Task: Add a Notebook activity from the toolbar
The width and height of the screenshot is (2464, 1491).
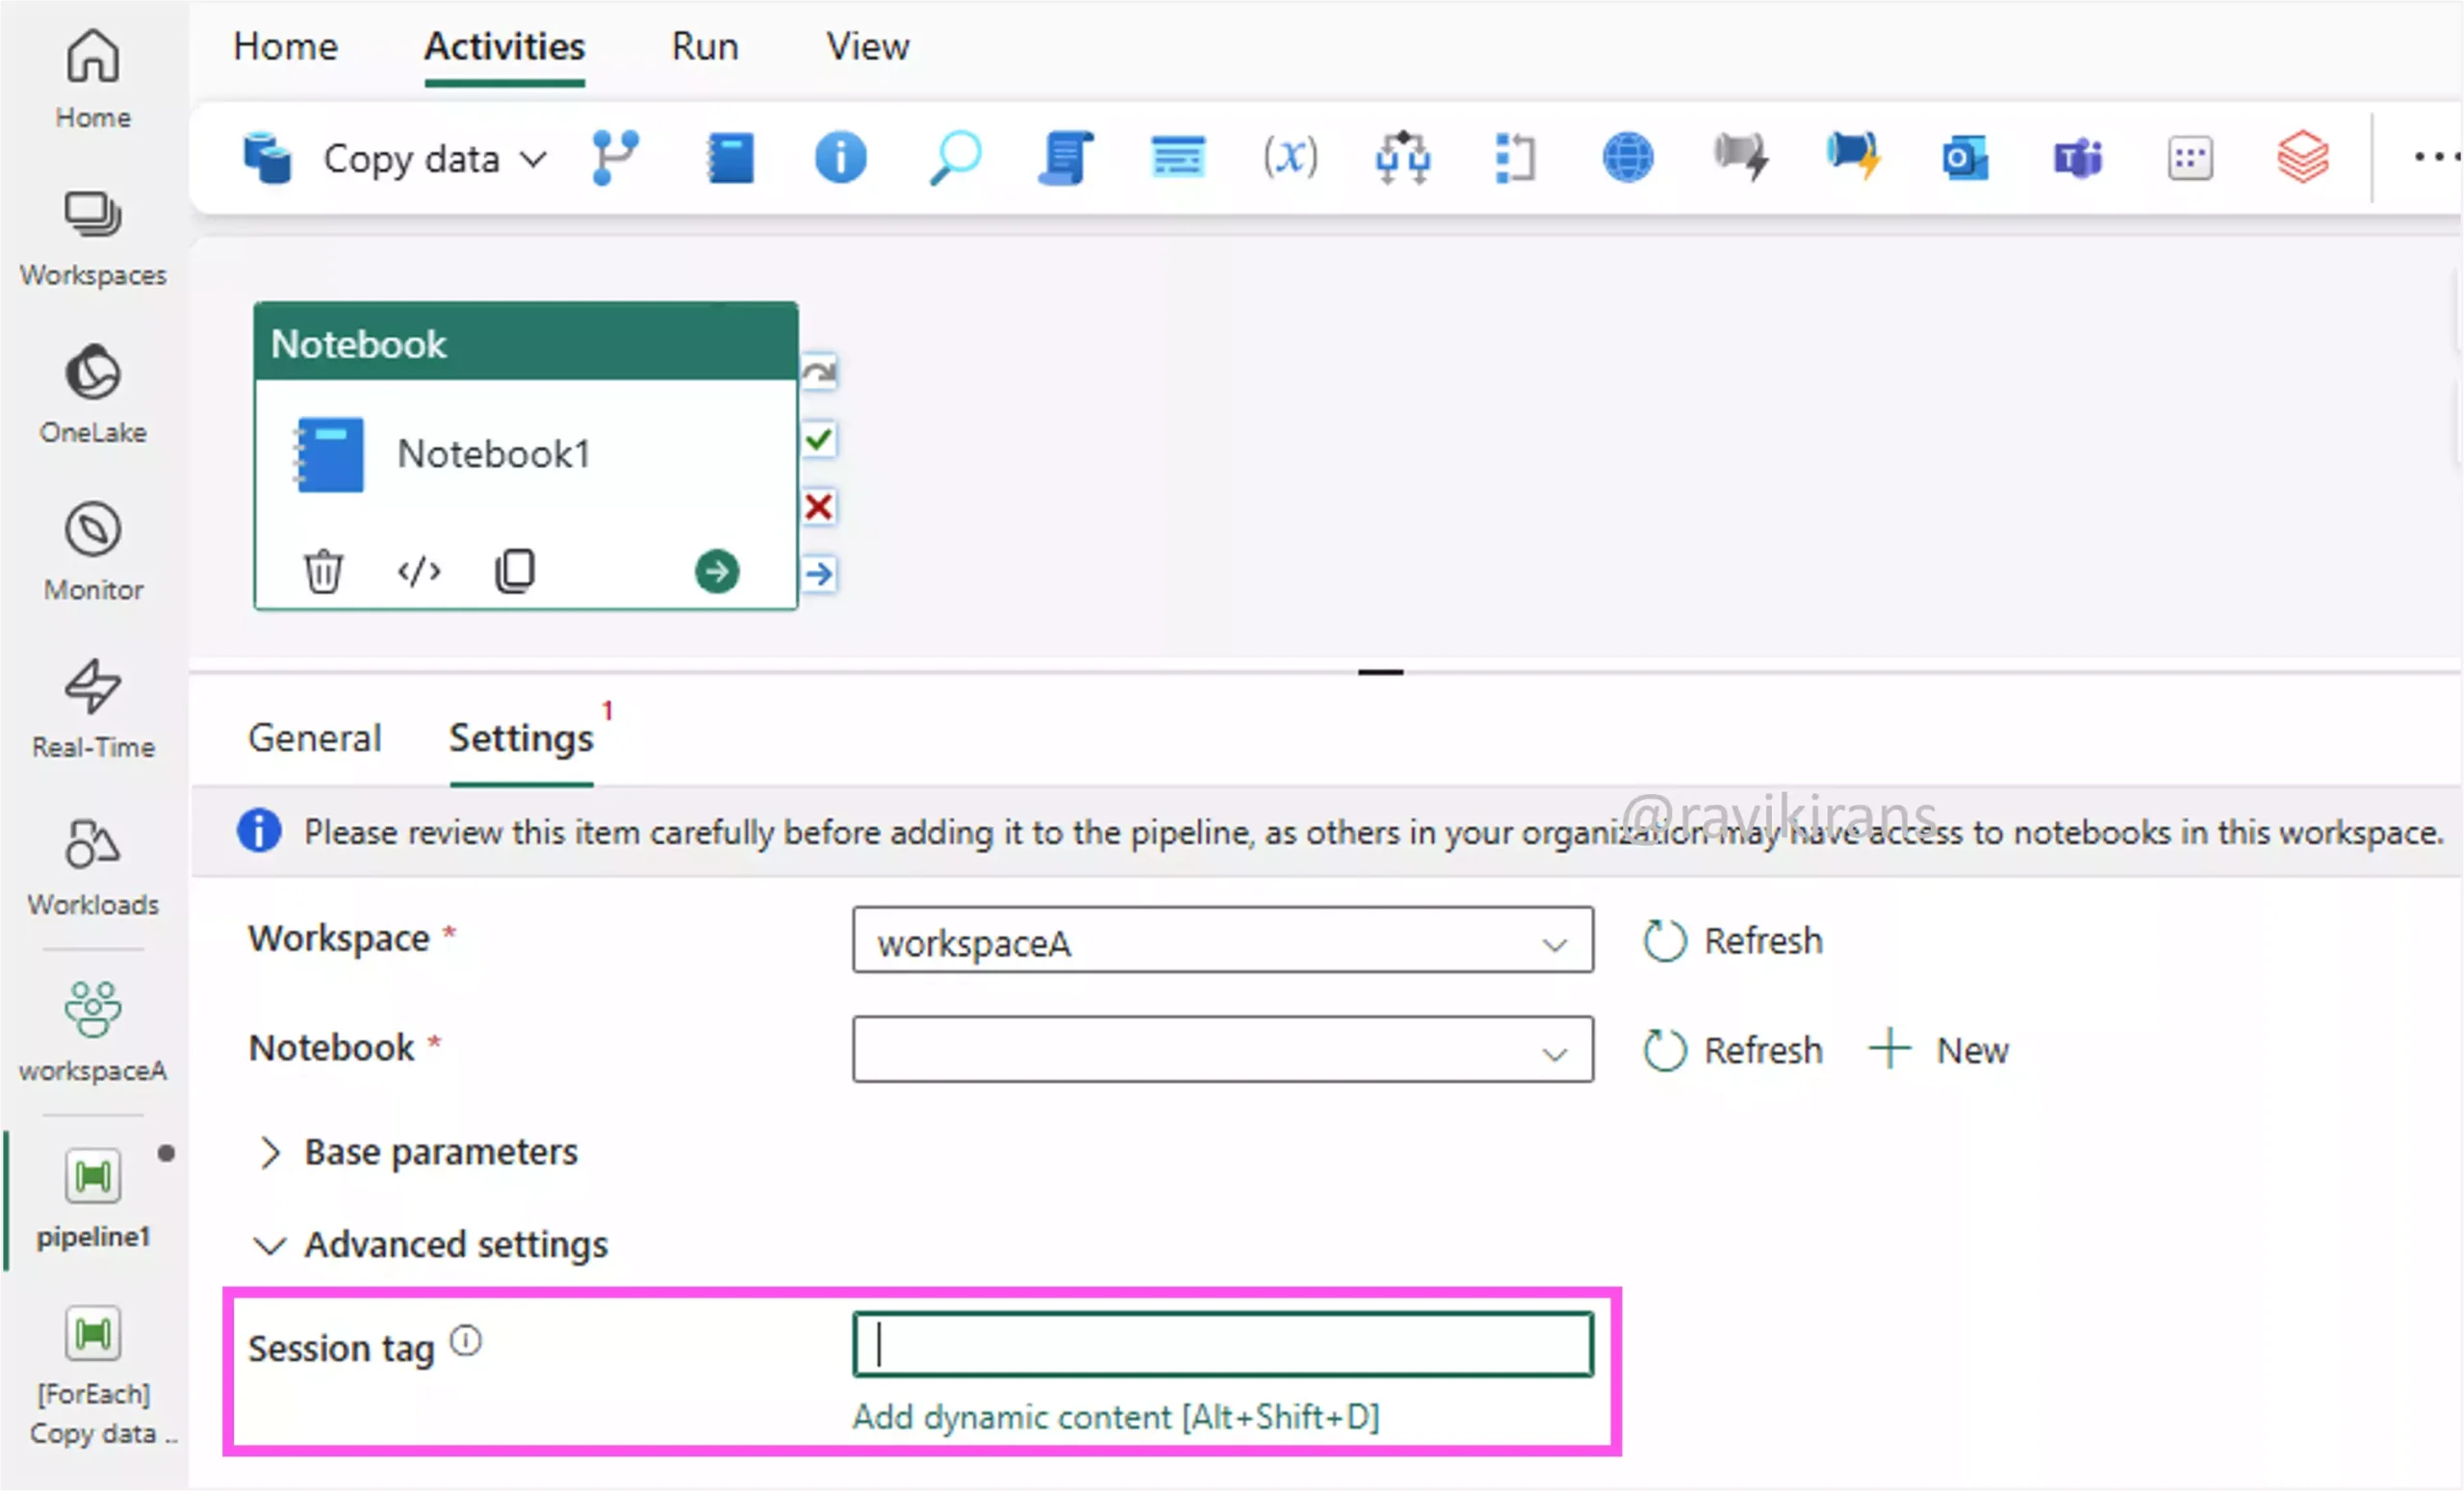Action: coord(730,158)
